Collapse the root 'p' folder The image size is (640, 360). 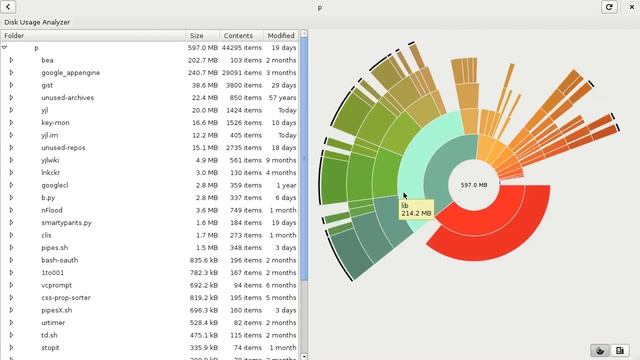point(4,48)
